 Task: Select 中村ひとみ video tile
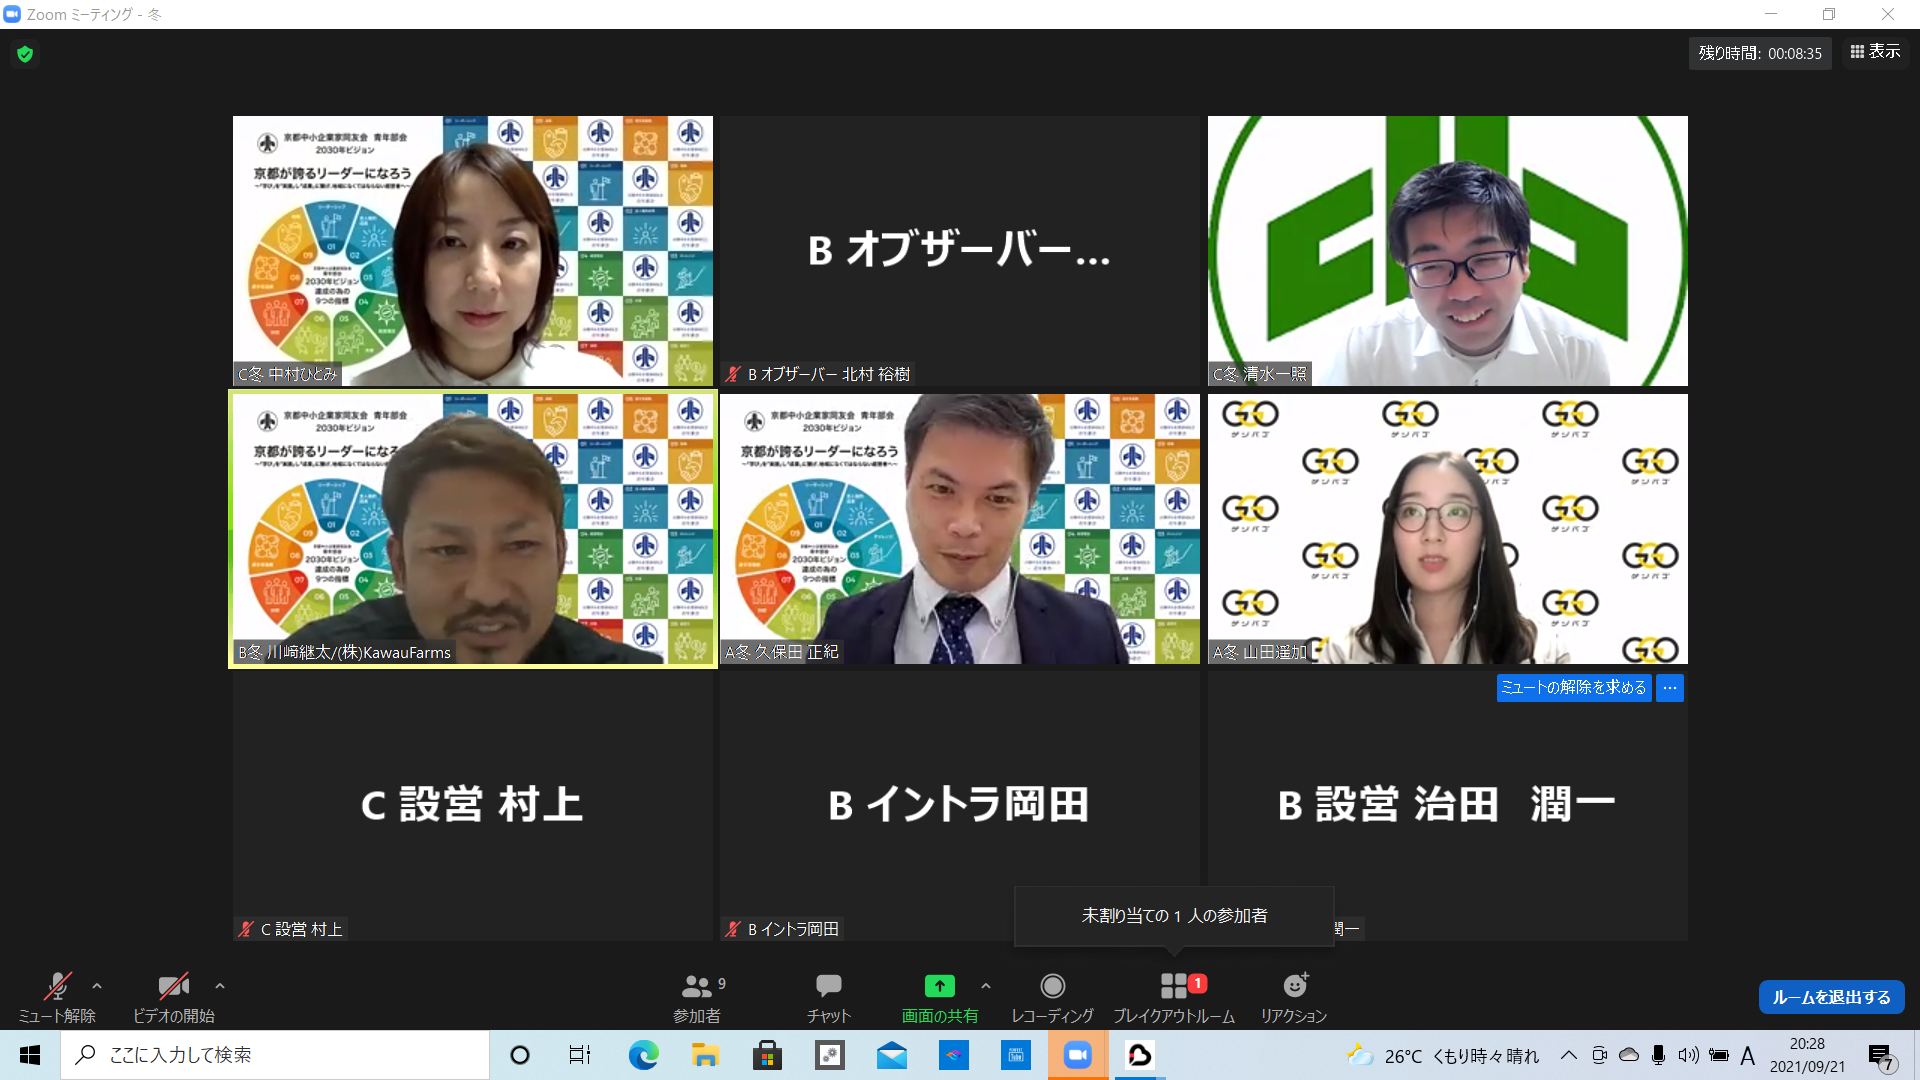(473, 251)
